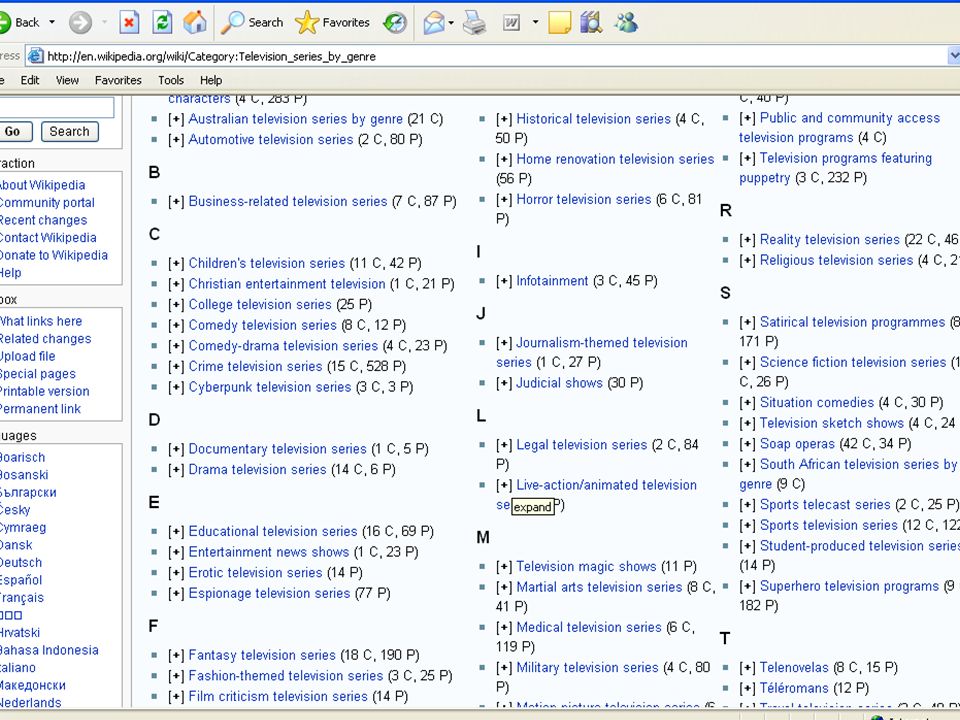Refresh the page with green arrows icon
The width and height of the screenshot is (960, 720).
[162, 23]
